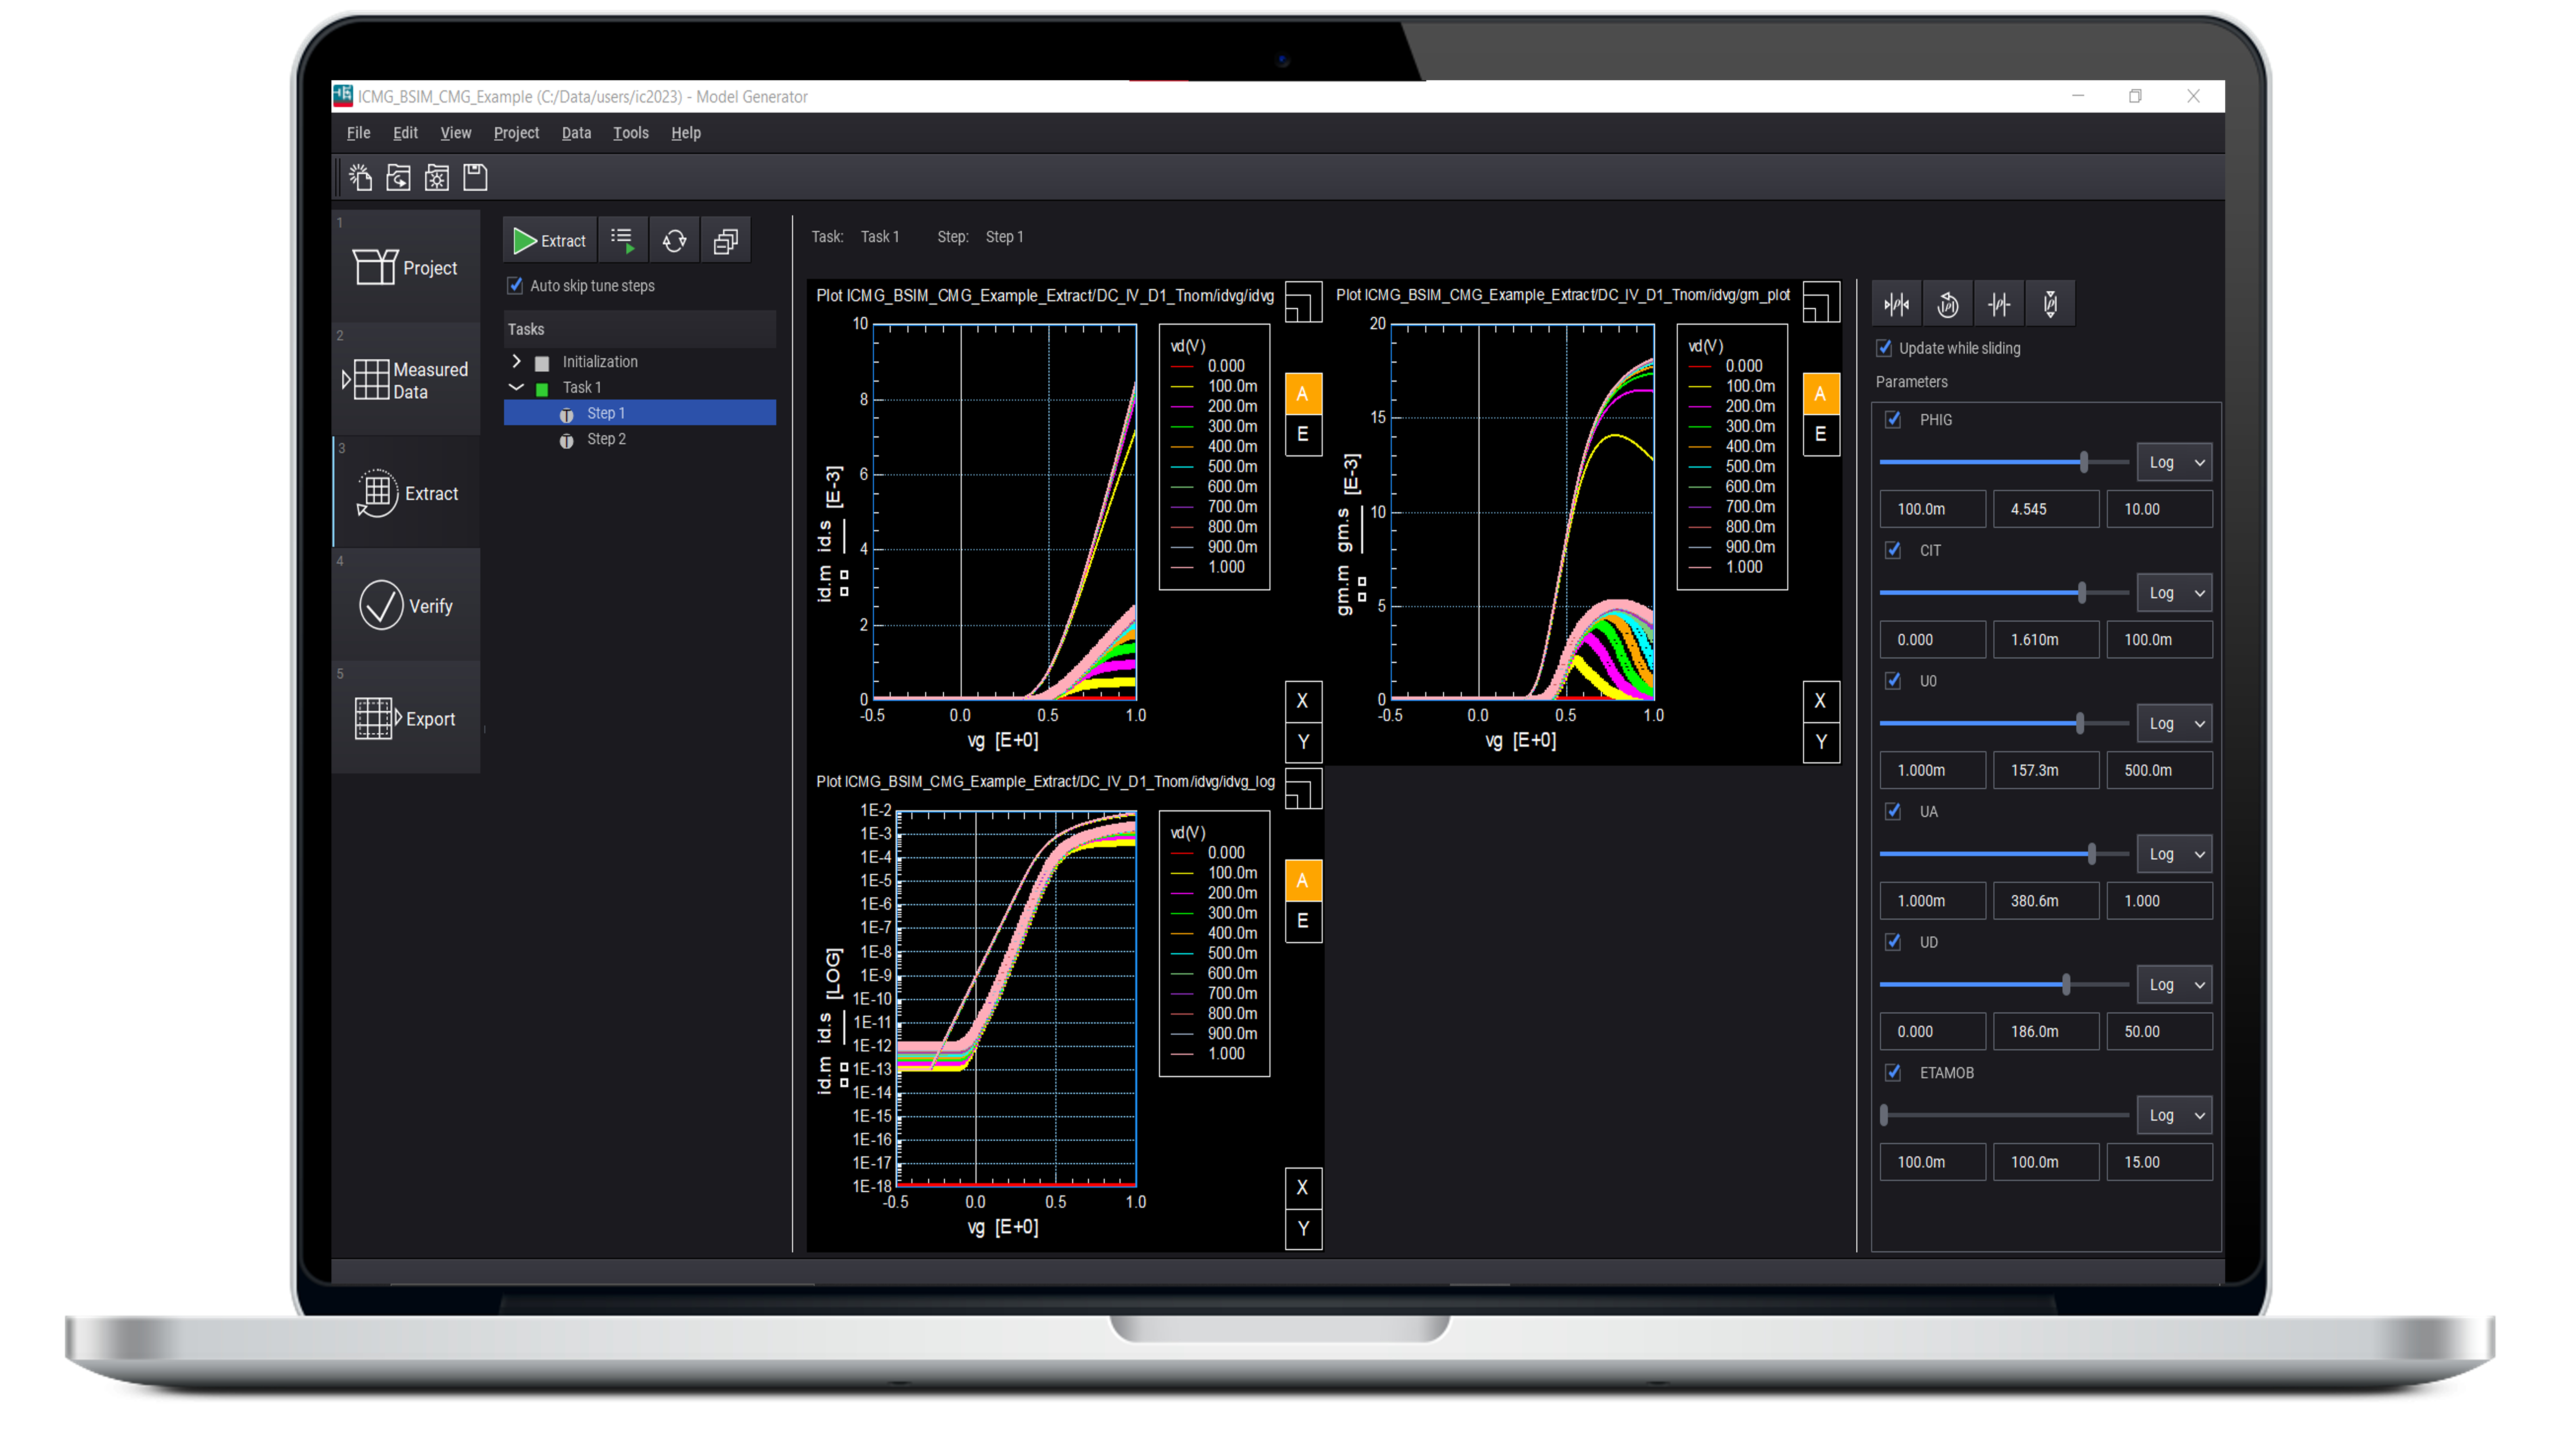This screenshot has height=1429, width=2576.
Task: Click the Export step in sidebar
Action: (x=401, y=718)
